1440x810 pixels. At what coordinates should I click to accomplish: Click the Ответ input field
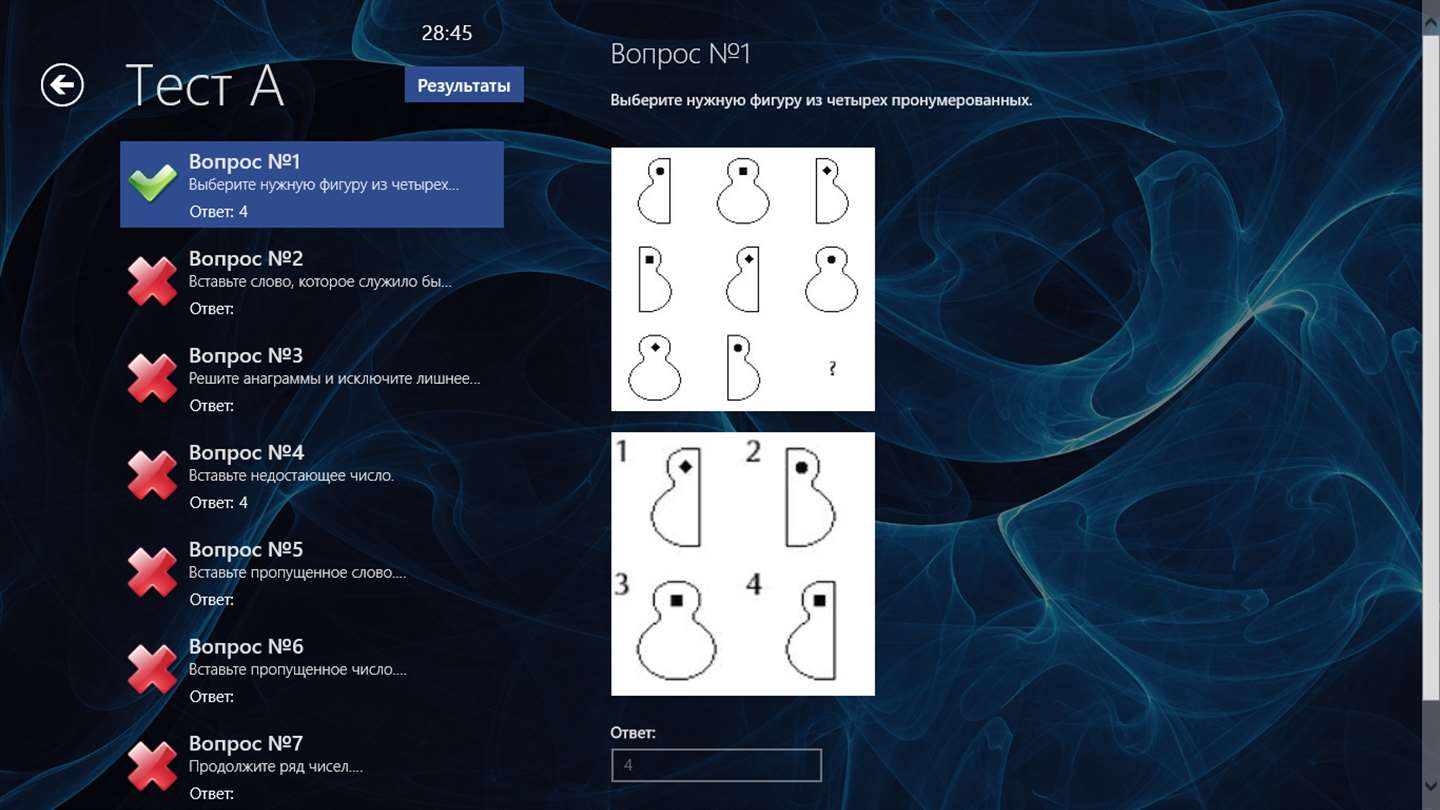pos(716,765)
